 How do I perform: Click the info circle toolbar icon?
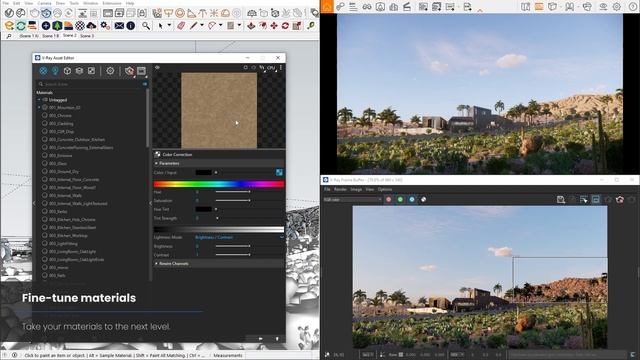coord(131,26)
